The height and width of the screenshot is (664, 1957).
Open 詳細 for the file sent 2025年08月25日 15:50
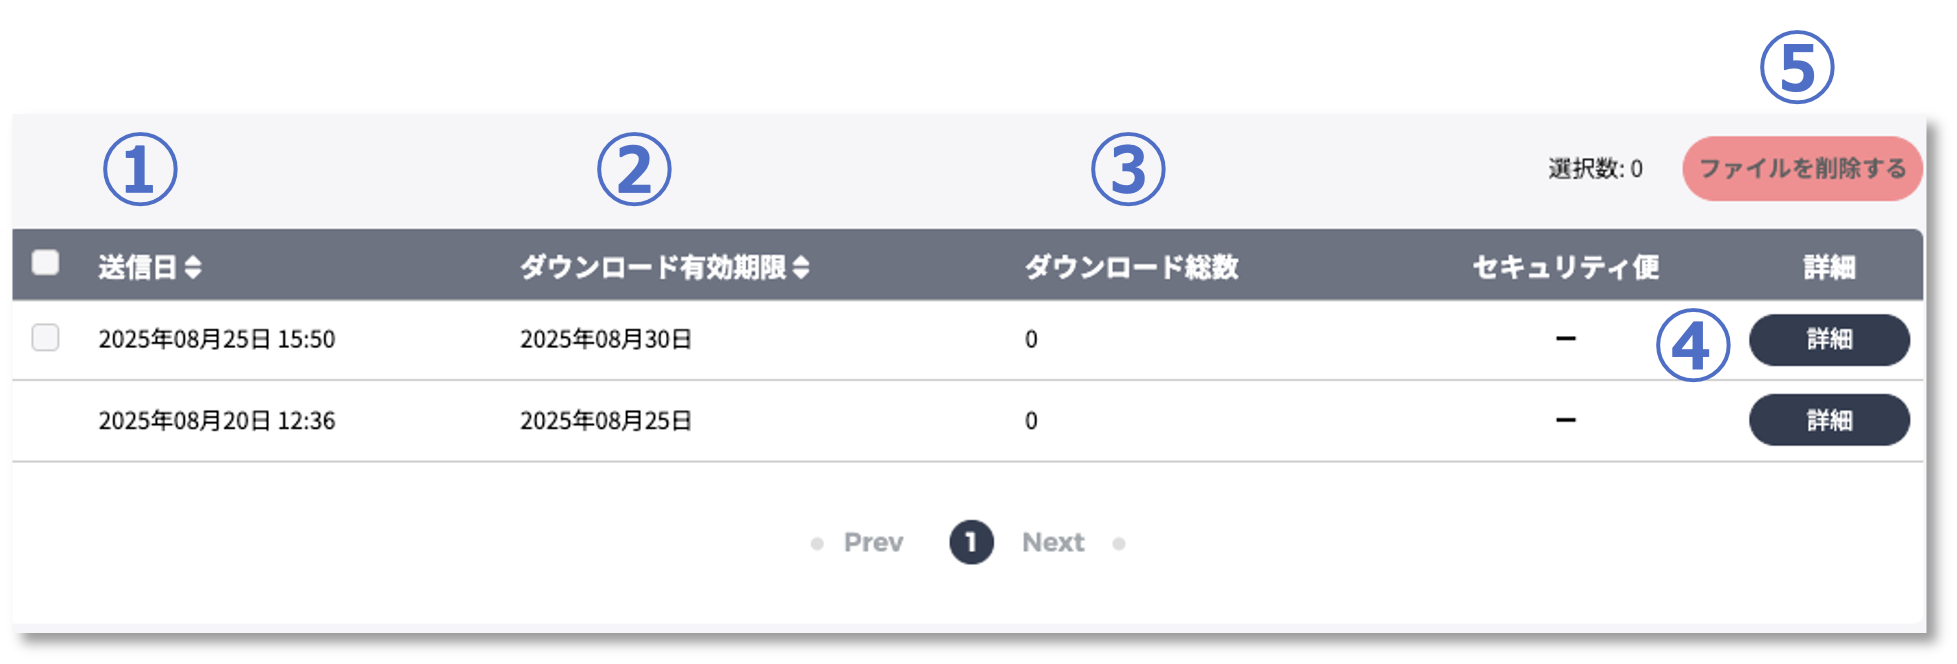[x=1829, y=340]
